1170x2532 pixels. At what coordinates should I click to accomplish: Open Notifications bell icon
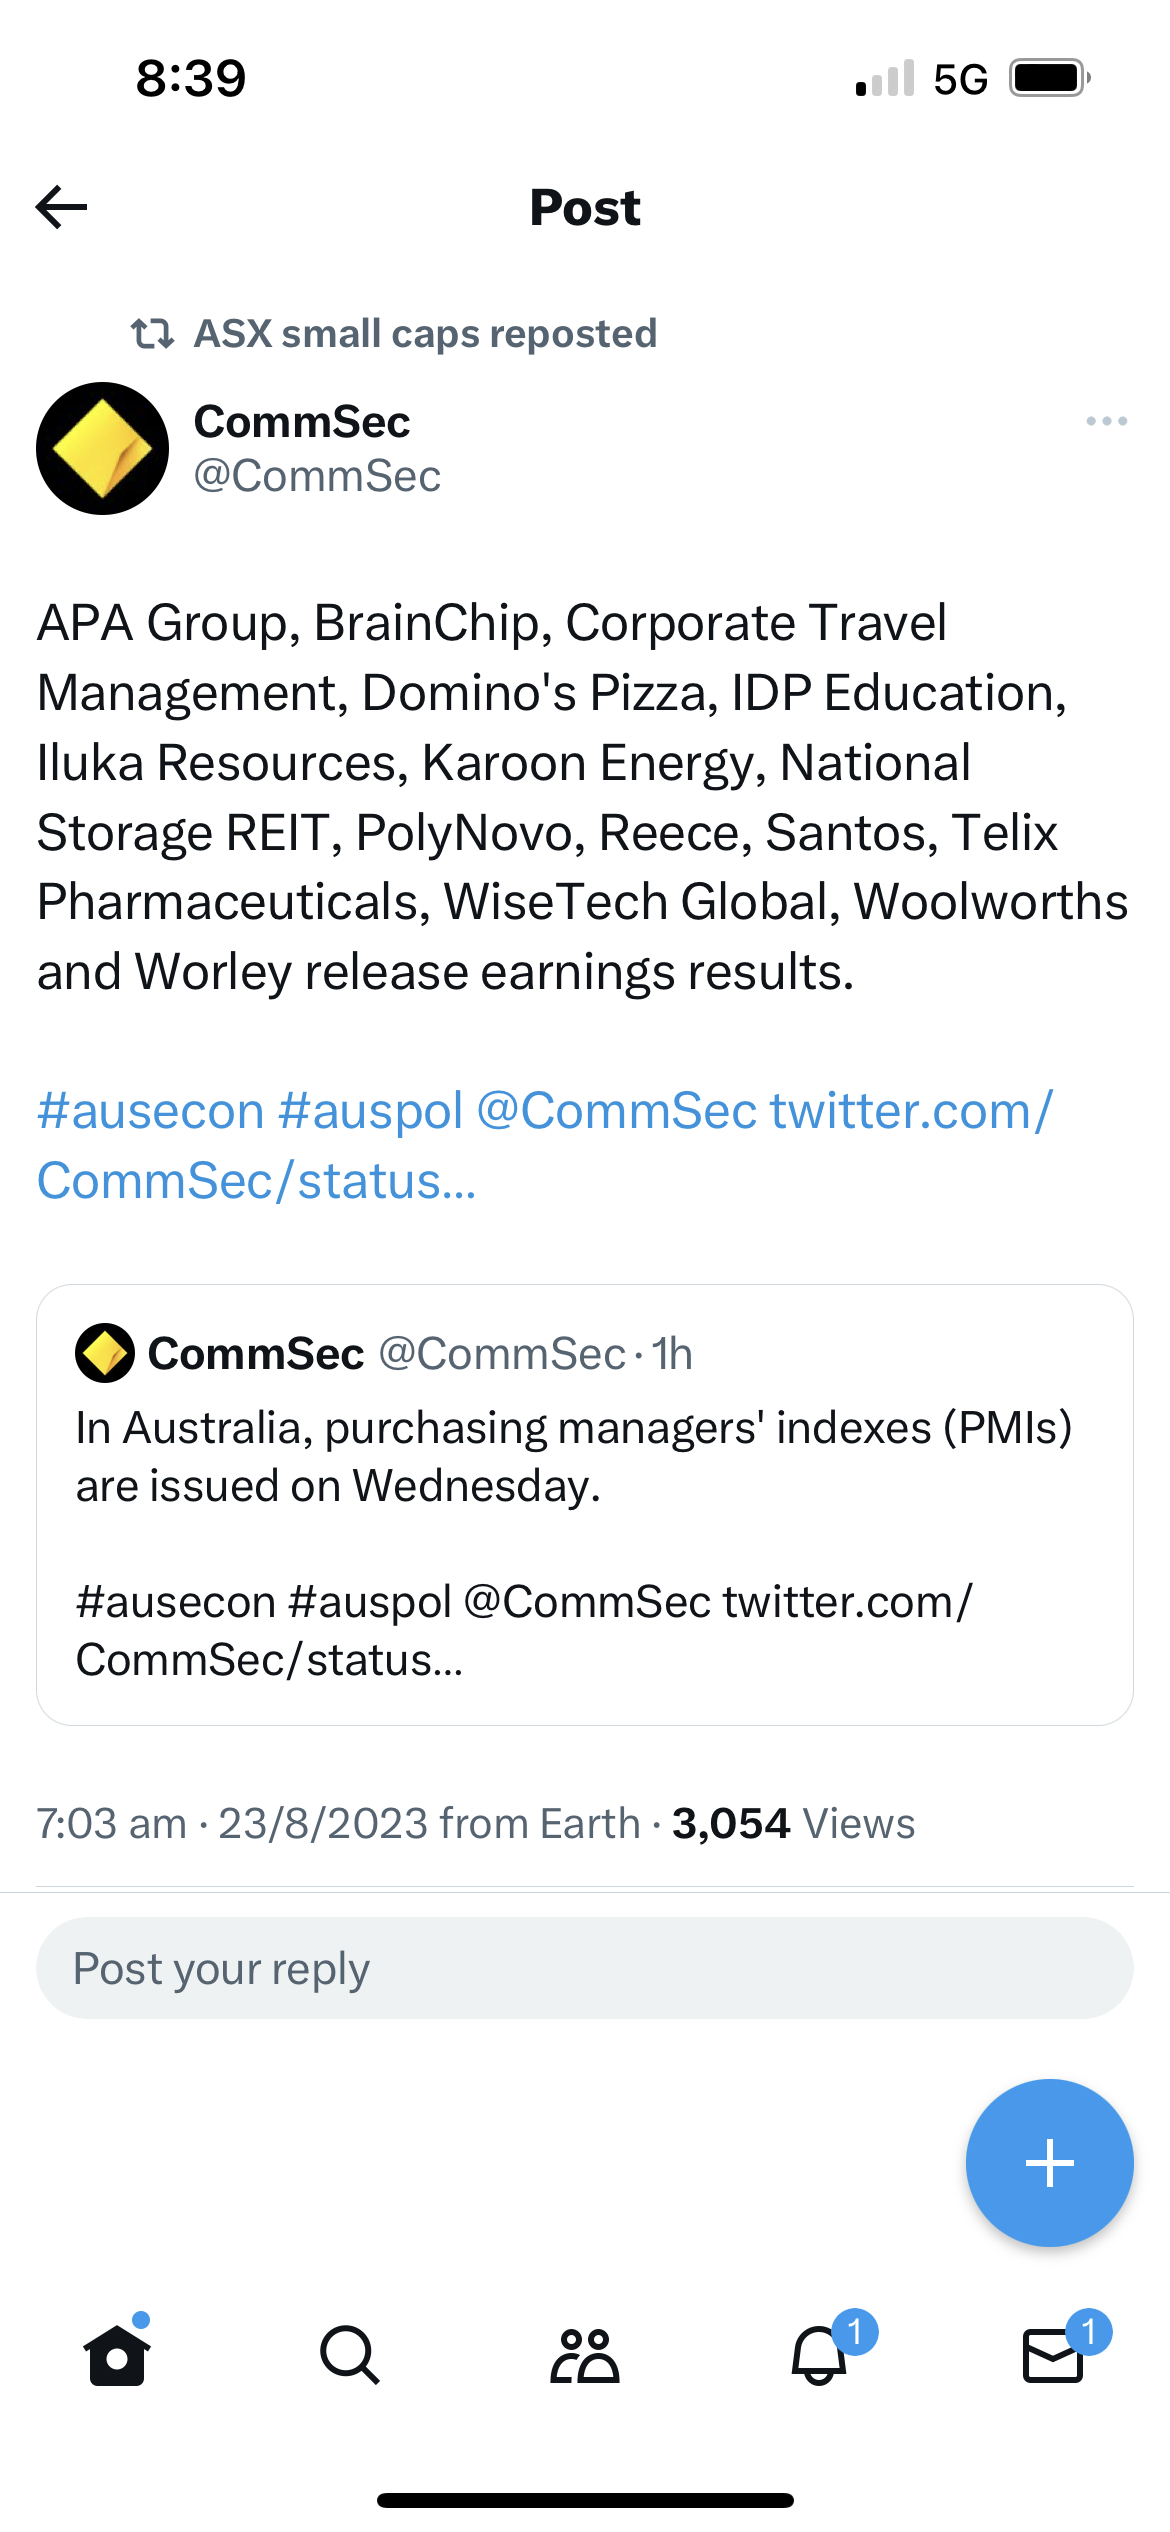[x=820, y=2355]
